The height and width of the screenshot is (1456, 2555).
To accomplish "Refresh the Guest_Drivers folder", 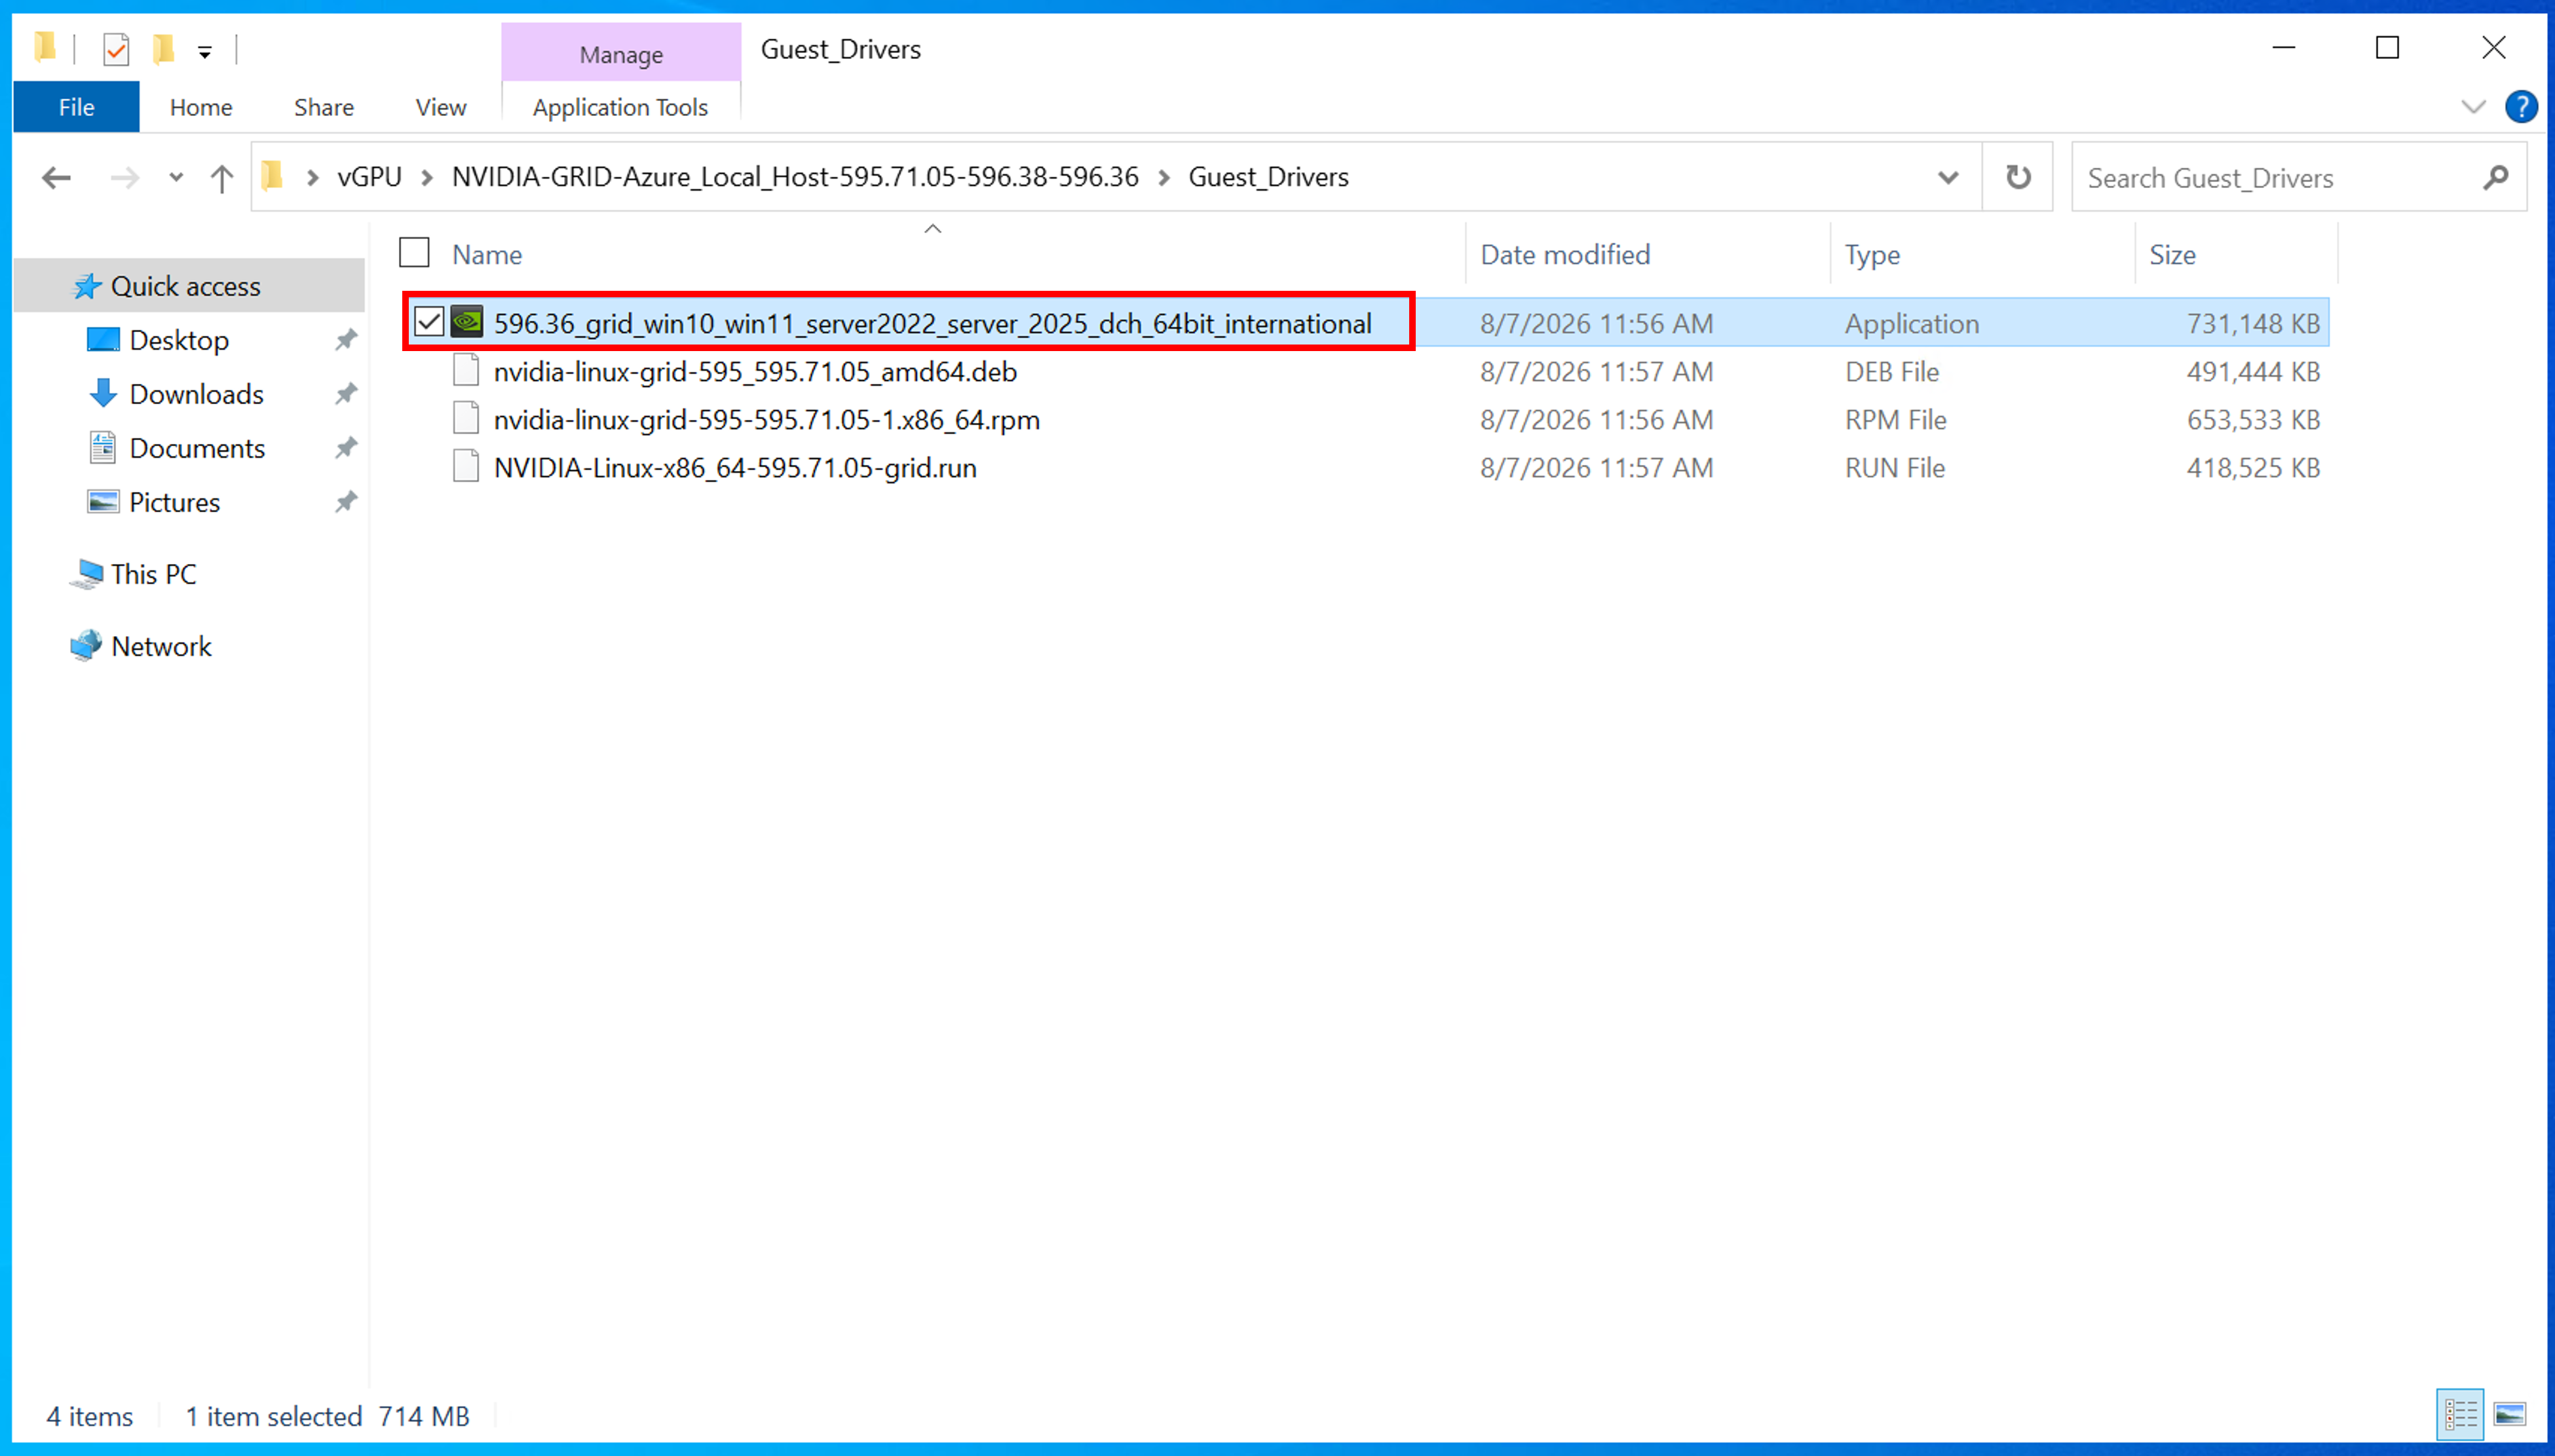I will [x=2018, y=177].
